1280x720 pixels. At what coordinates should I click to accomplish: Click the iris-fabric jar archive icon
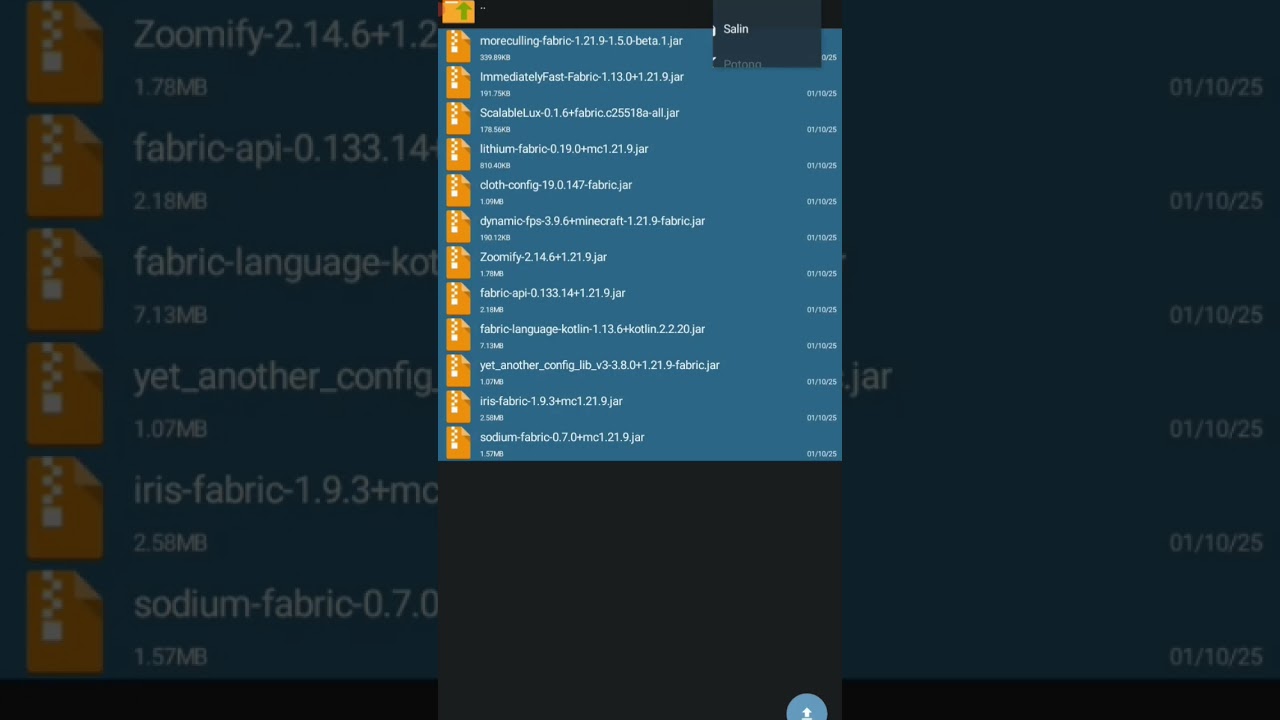[x=459, y=407]
